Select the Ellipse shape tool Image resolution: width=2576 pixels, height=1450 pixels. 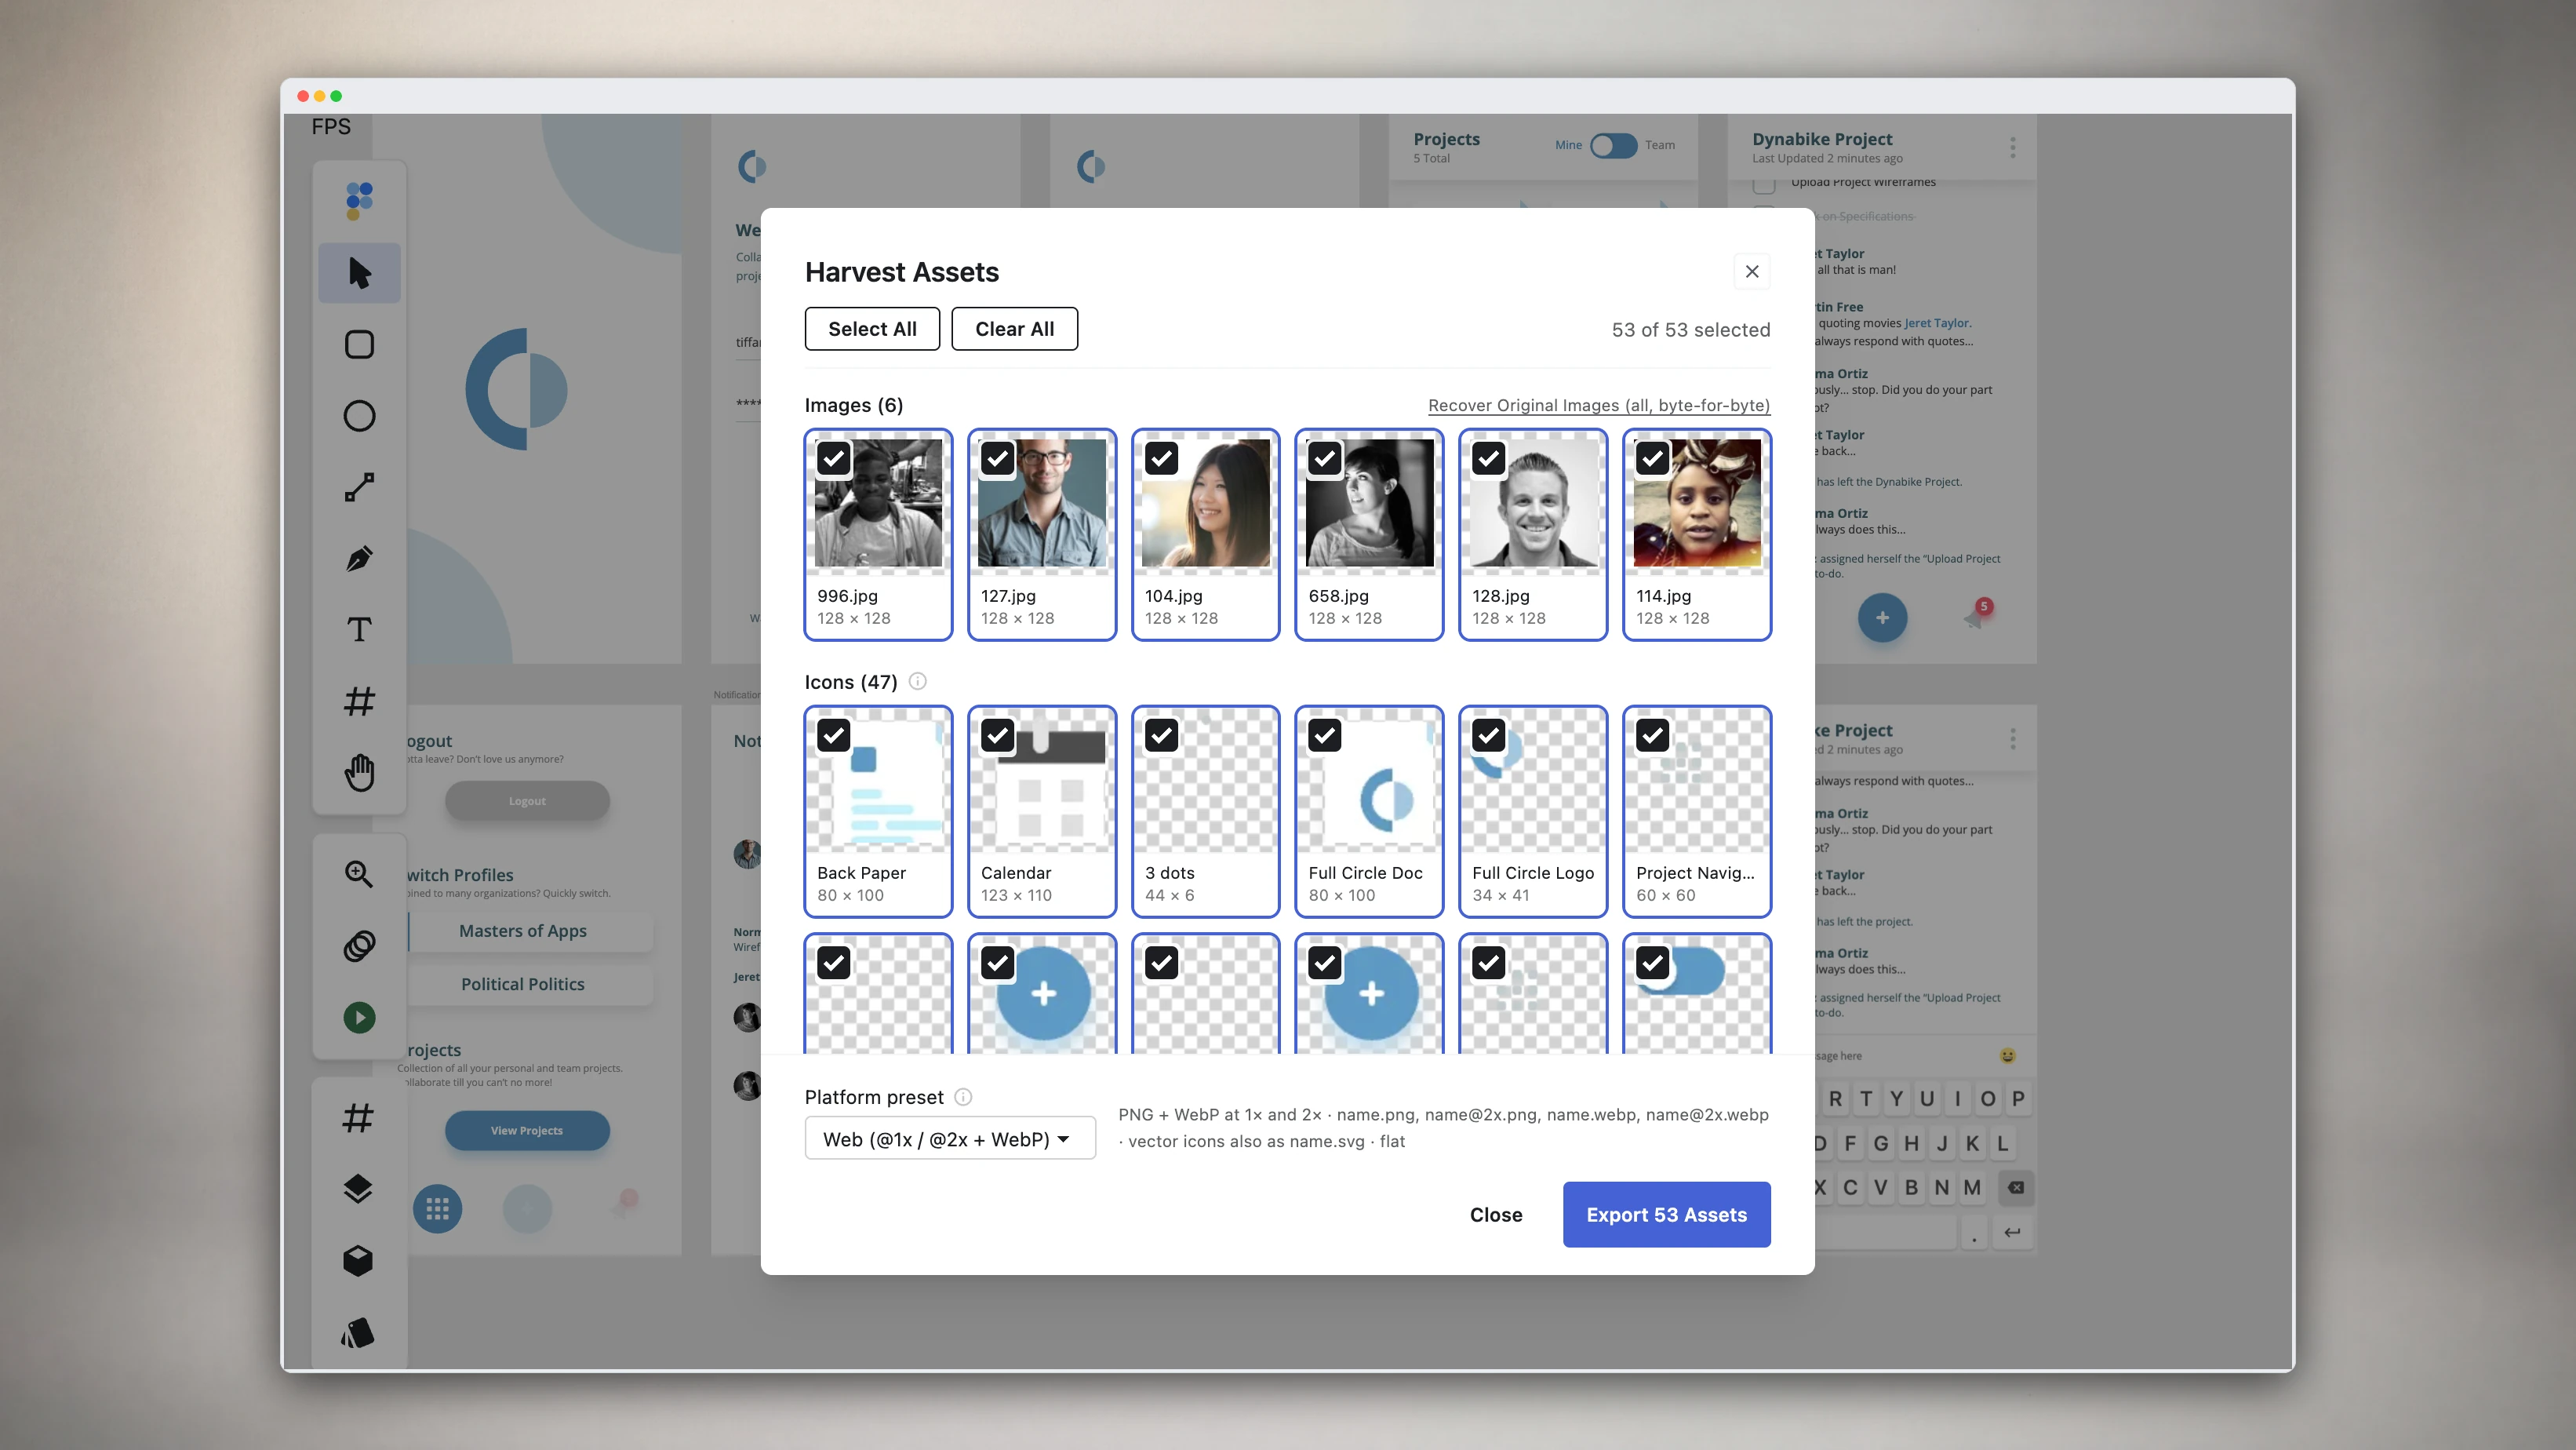click(359, 416)
